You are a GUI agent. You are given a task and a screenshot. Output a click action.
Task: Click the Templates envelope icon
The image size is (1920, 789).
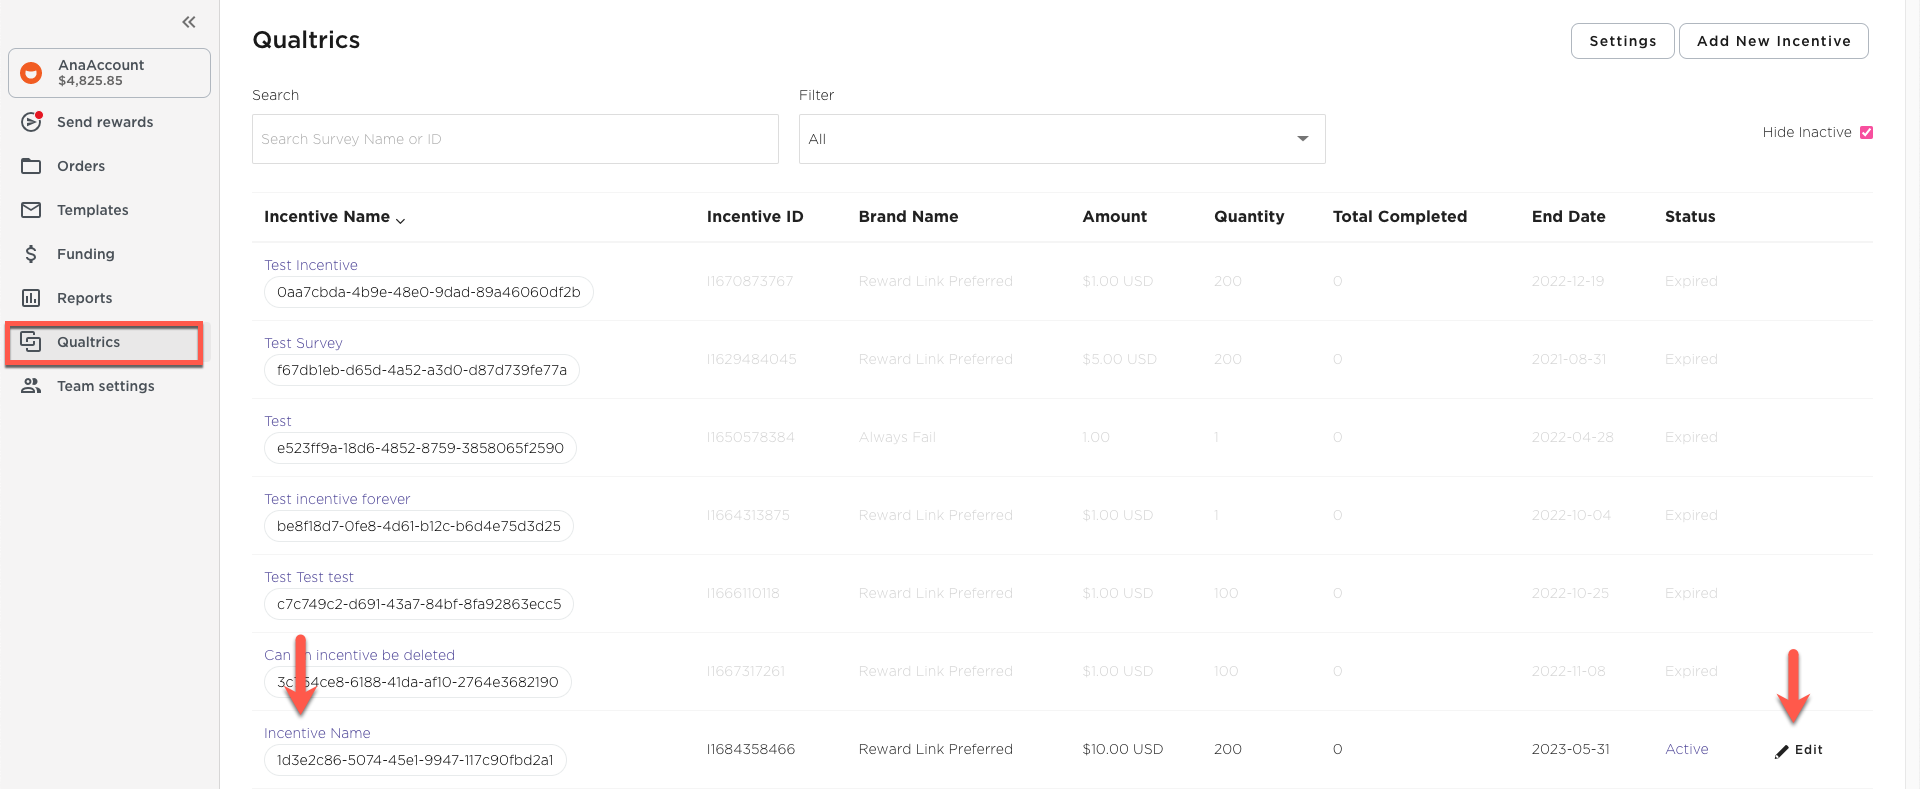32,210
